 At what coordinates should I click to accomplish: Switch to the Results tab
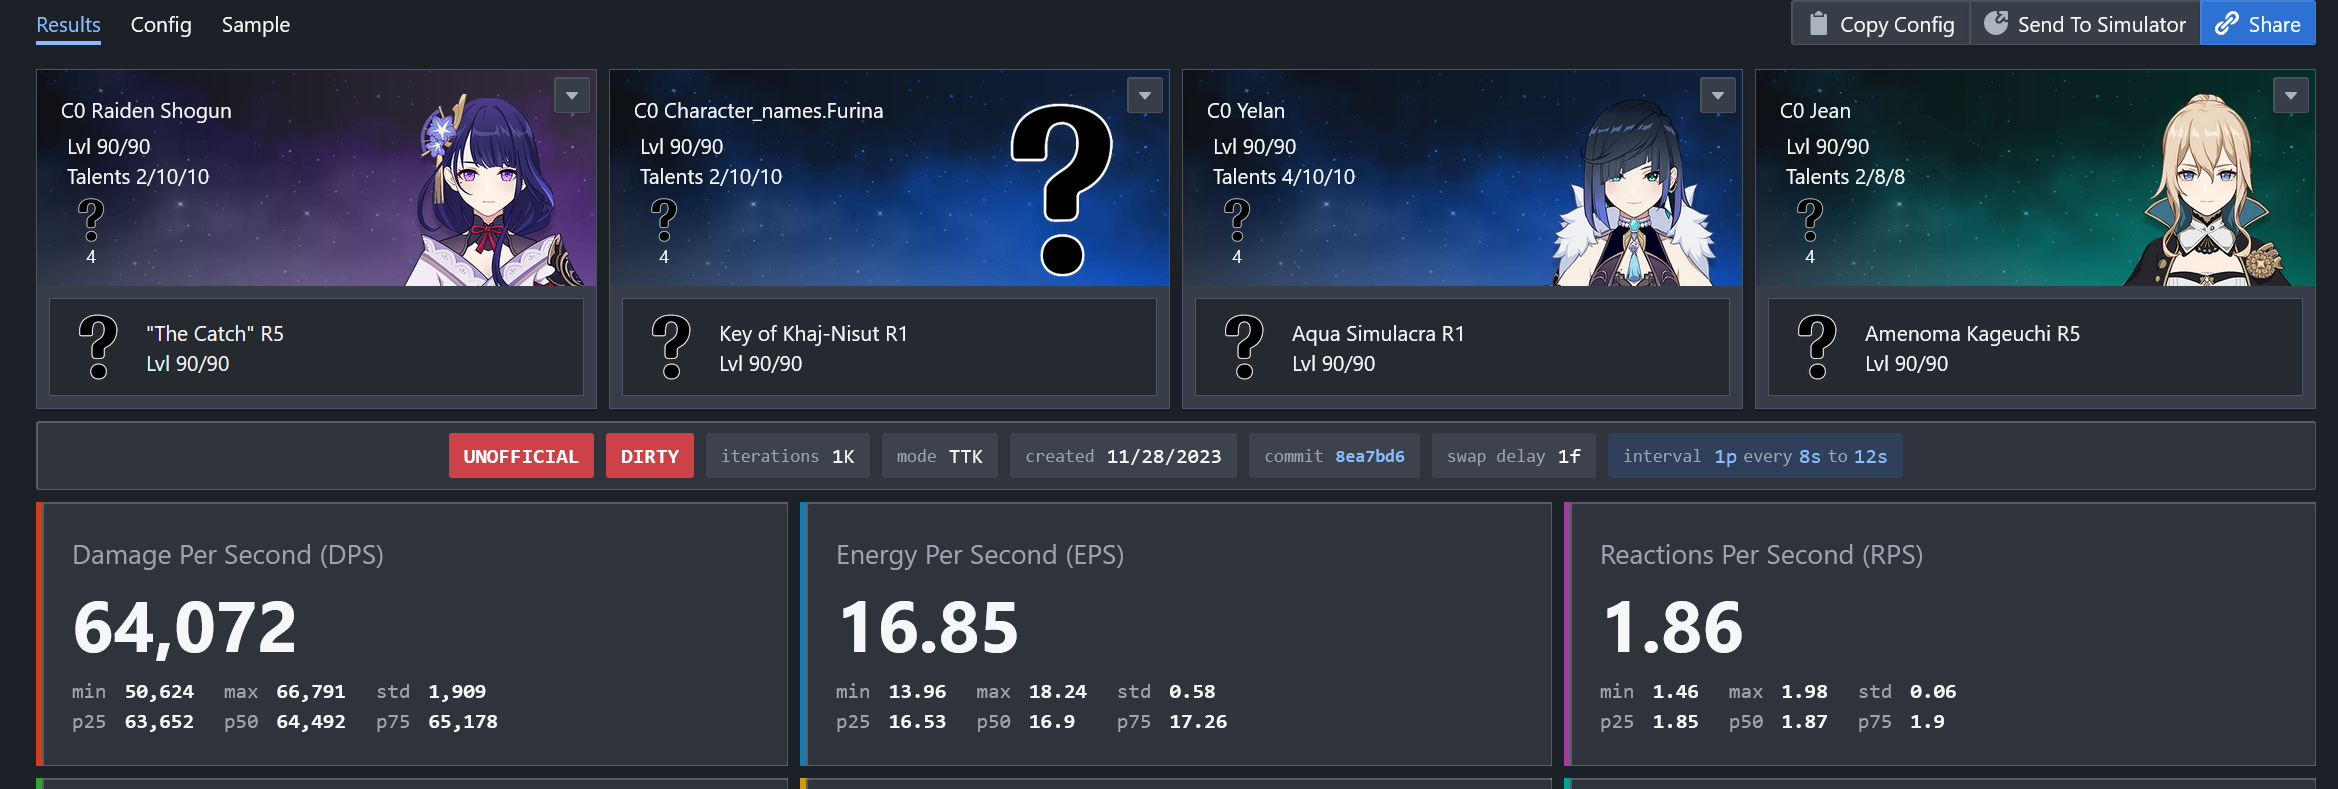[68, 25]
